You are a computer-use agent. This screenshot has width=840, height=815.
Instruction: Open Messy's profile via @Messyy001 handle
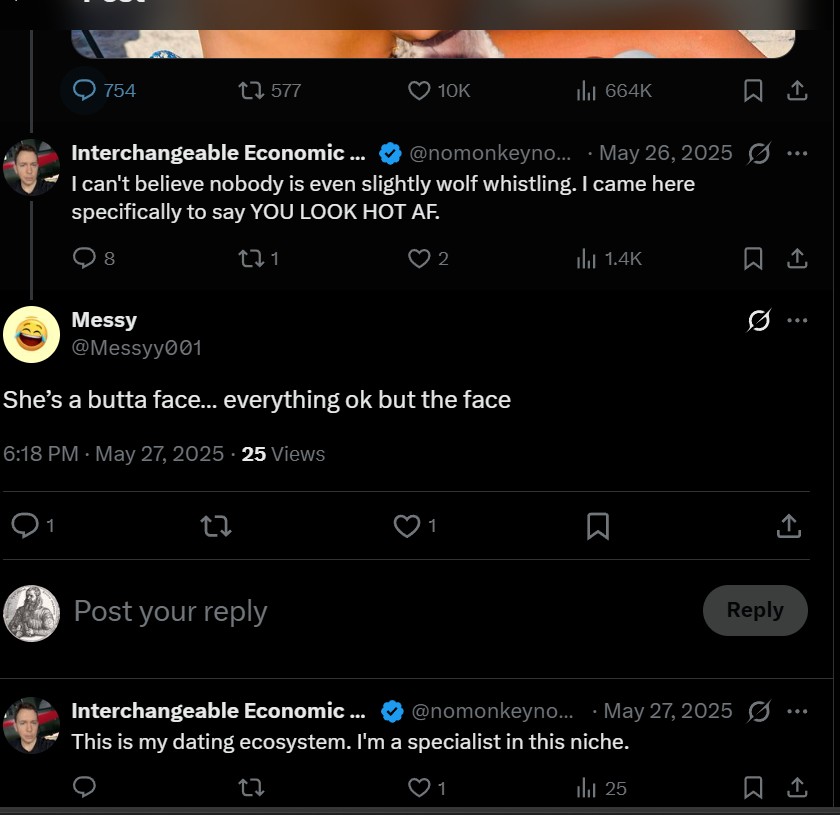[x=137, y=348]
